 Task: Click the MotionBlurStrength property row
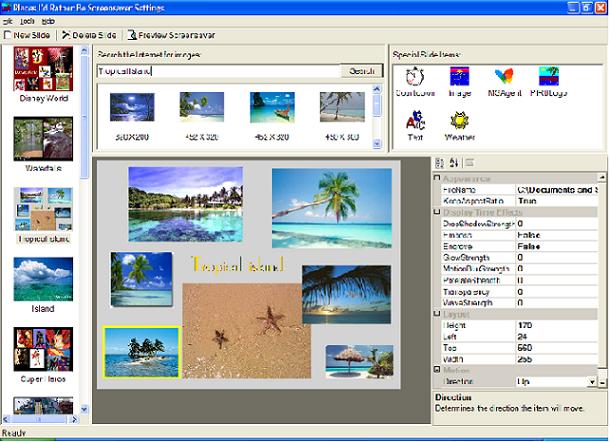519,269
